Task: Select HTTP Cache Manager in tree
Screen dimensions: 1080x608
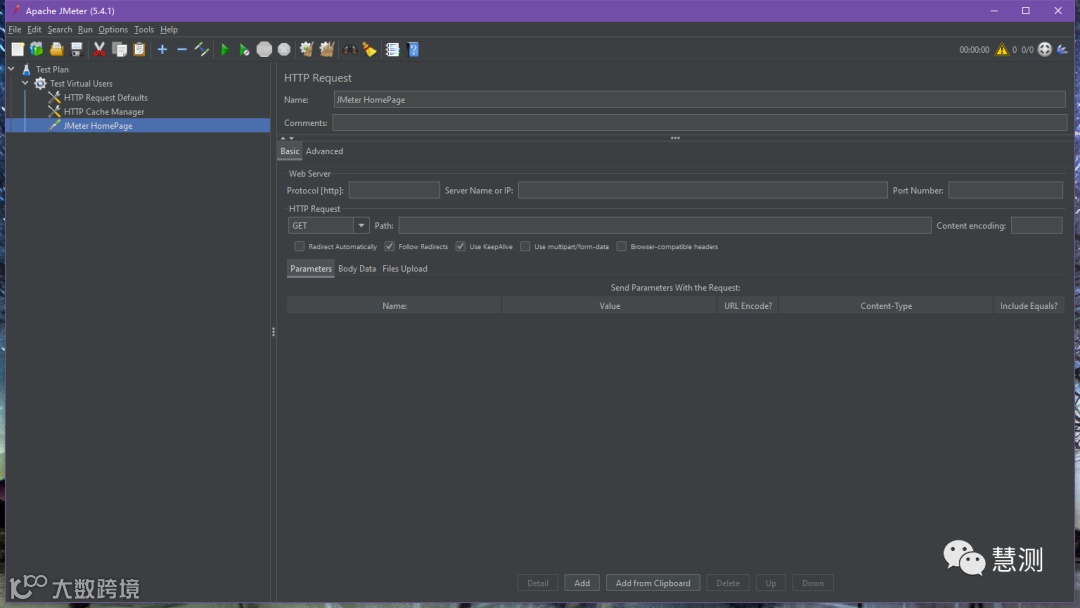Action: [104, 112]
